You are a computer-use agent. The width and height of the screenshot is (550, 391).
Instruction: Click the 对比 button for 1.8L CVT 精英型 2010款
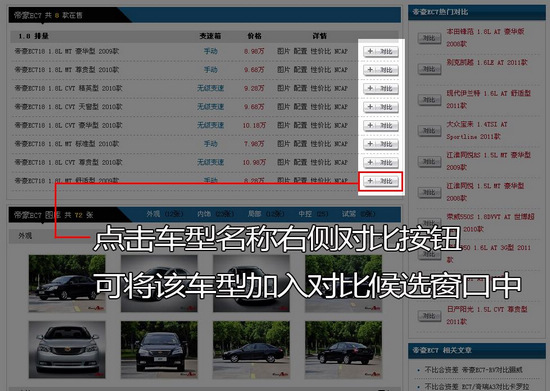[x=381, y=88]
